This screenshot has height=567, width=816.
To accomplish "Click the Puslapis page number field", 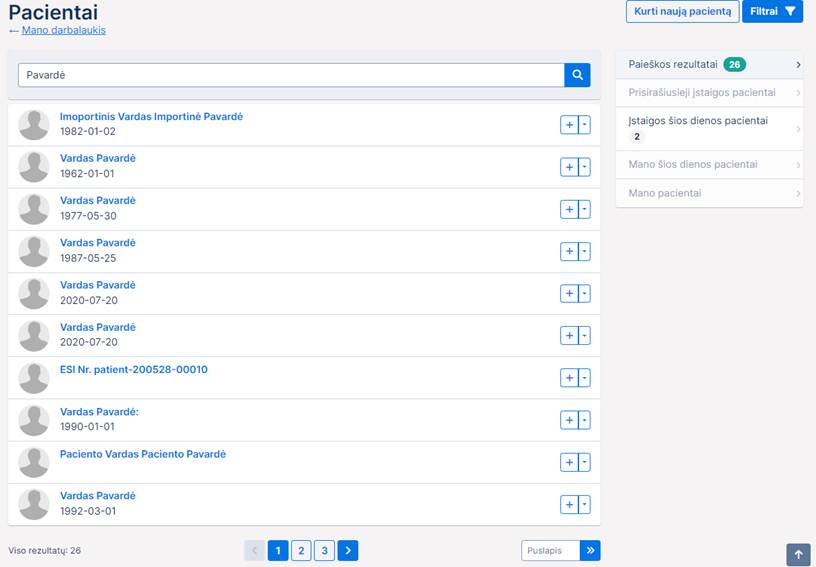I will click(549, 550).
